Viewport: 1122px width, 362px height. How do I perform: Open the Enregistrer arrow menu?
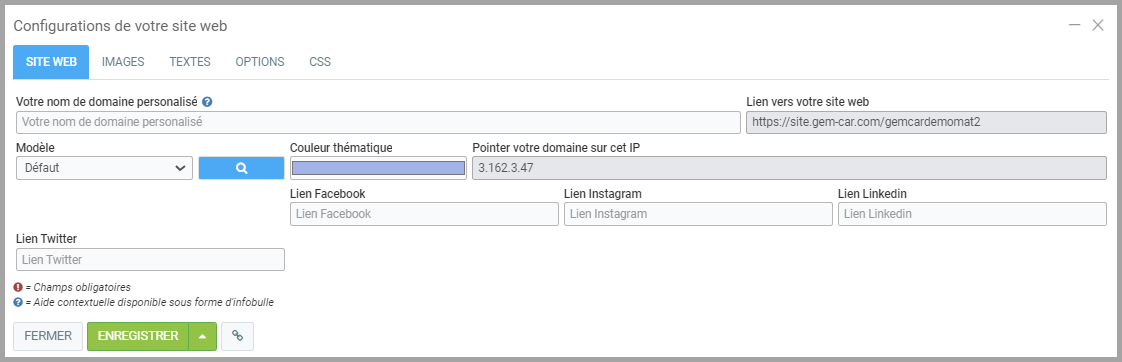coord(203,336)
